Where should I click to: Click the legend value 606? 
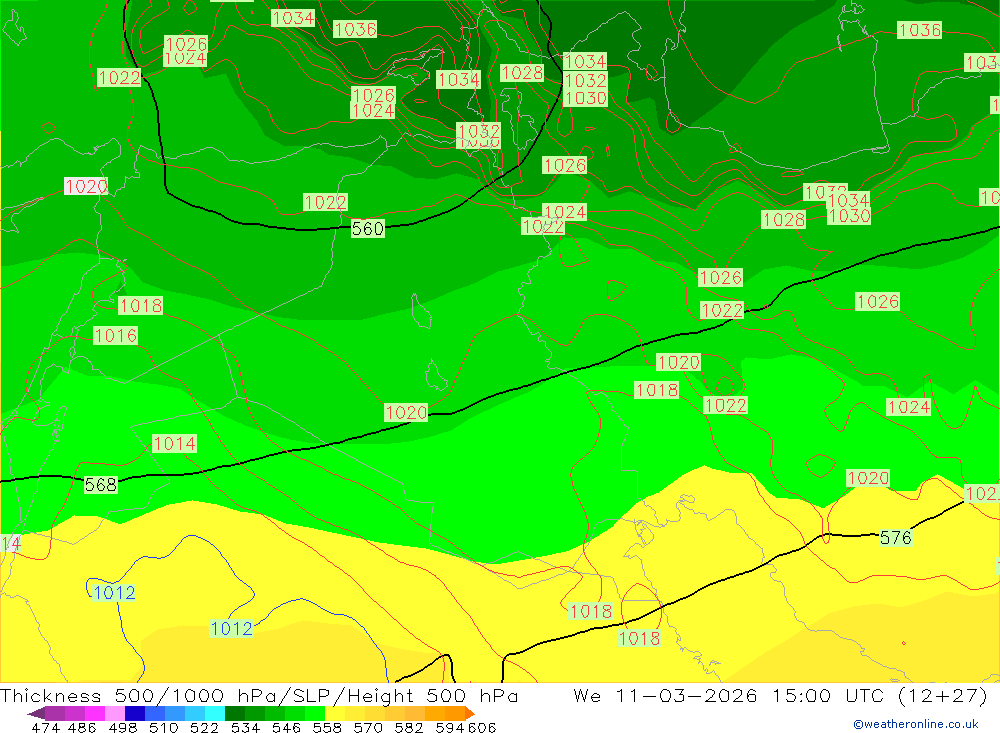pos(482,727)
